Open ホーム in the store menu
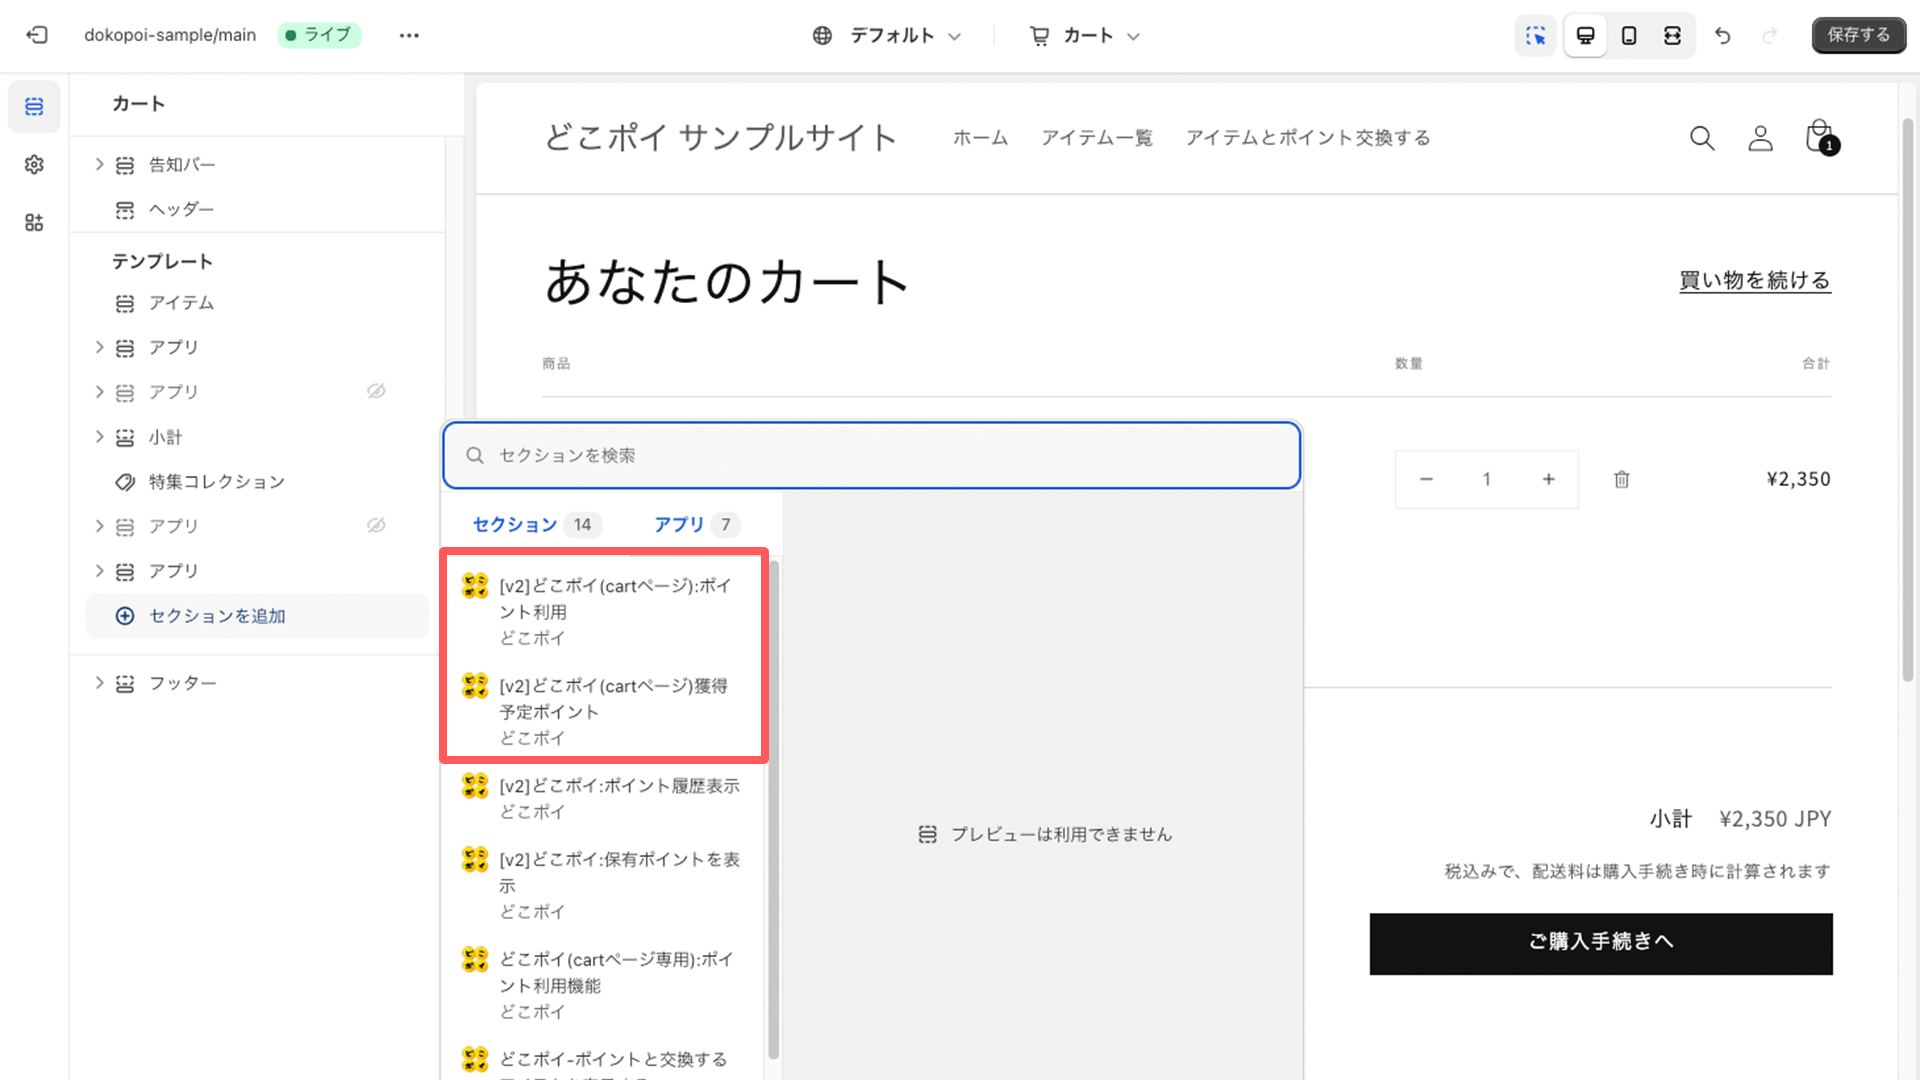The image size is (1920, 1080). click(x=980, y=138)
